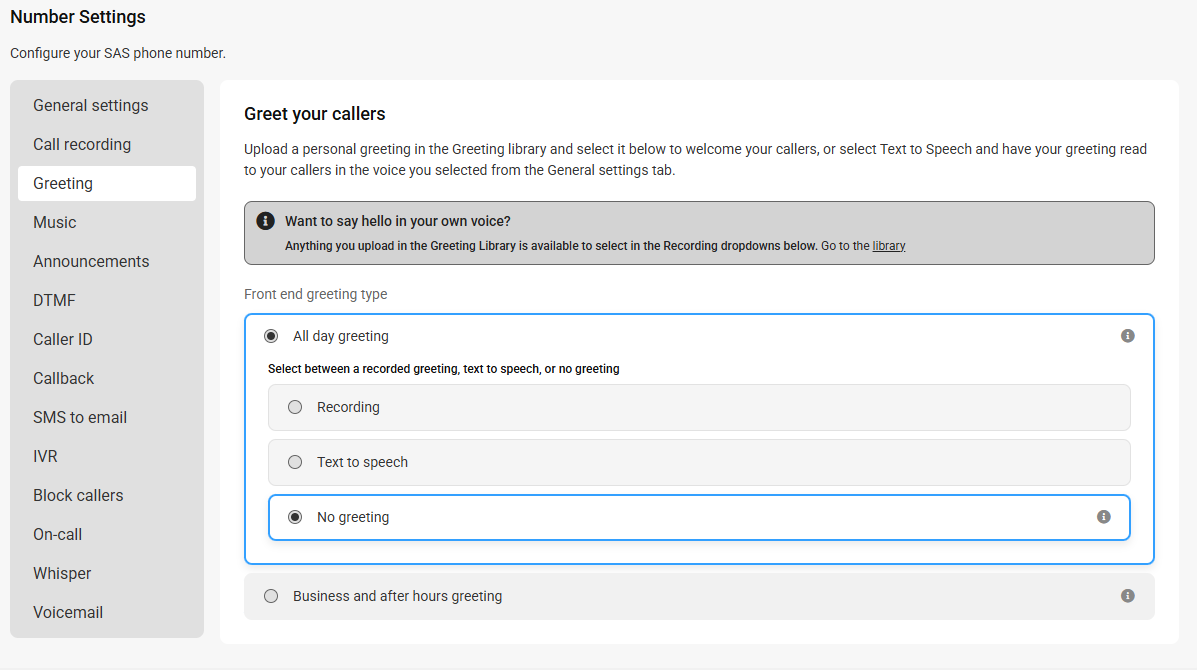Click 'Configure your SAS phone number.' text

pyautogui.click(x=118, y=53)
